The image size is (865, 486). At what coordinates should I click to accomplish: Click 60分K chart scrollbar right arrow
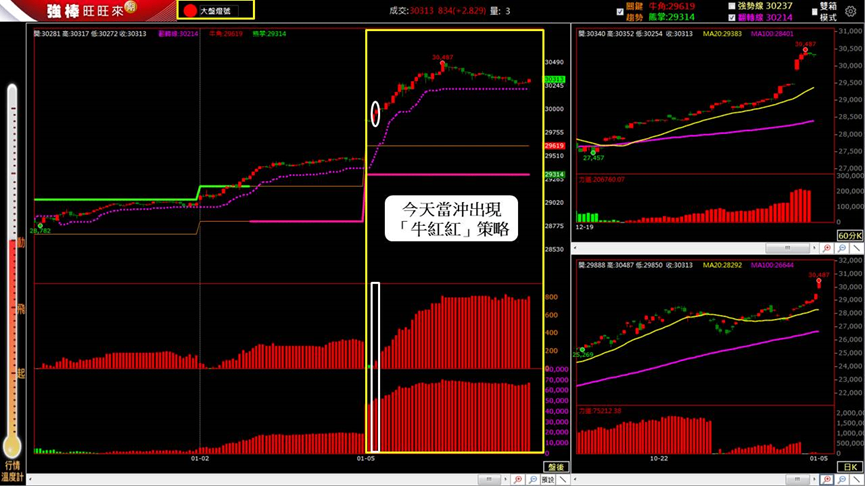click(814, 248)
